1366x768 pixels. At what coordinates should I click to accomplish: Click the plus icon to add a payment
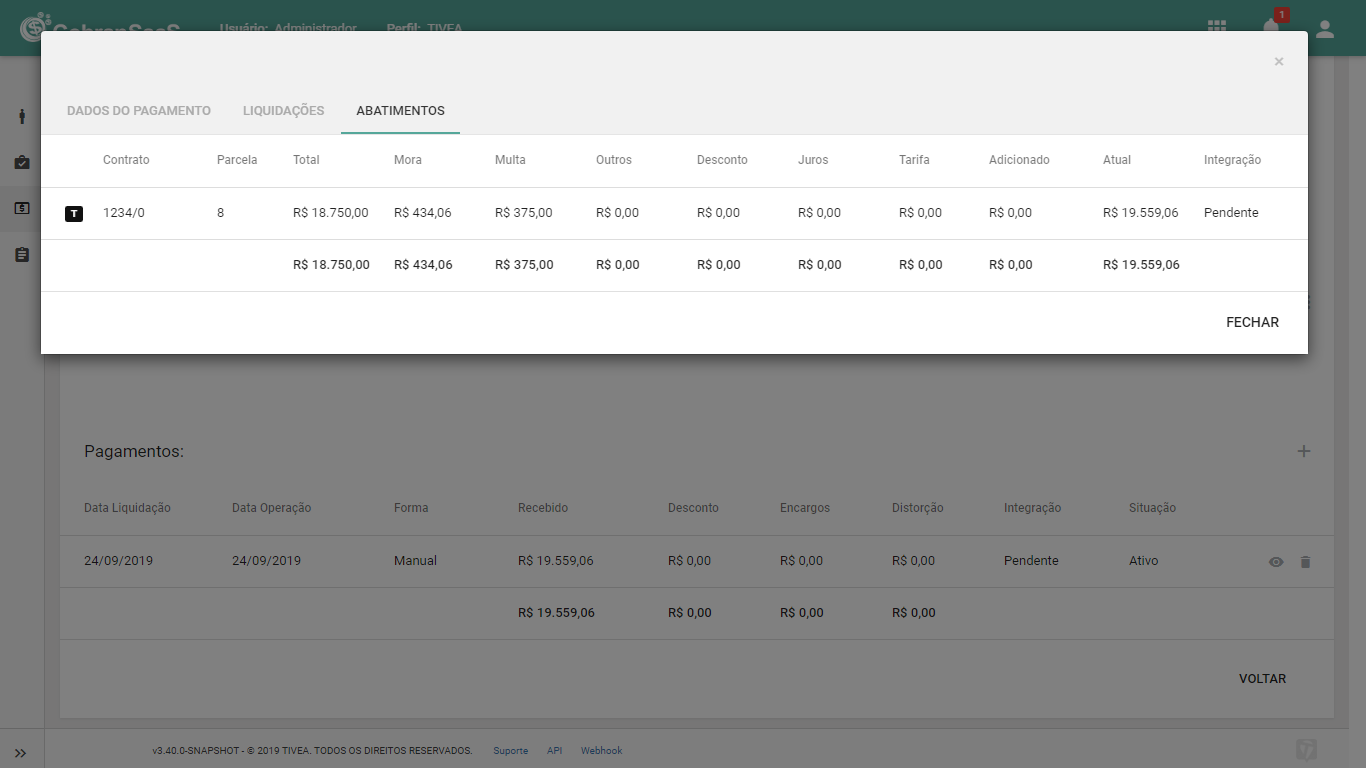(1304, 451)
